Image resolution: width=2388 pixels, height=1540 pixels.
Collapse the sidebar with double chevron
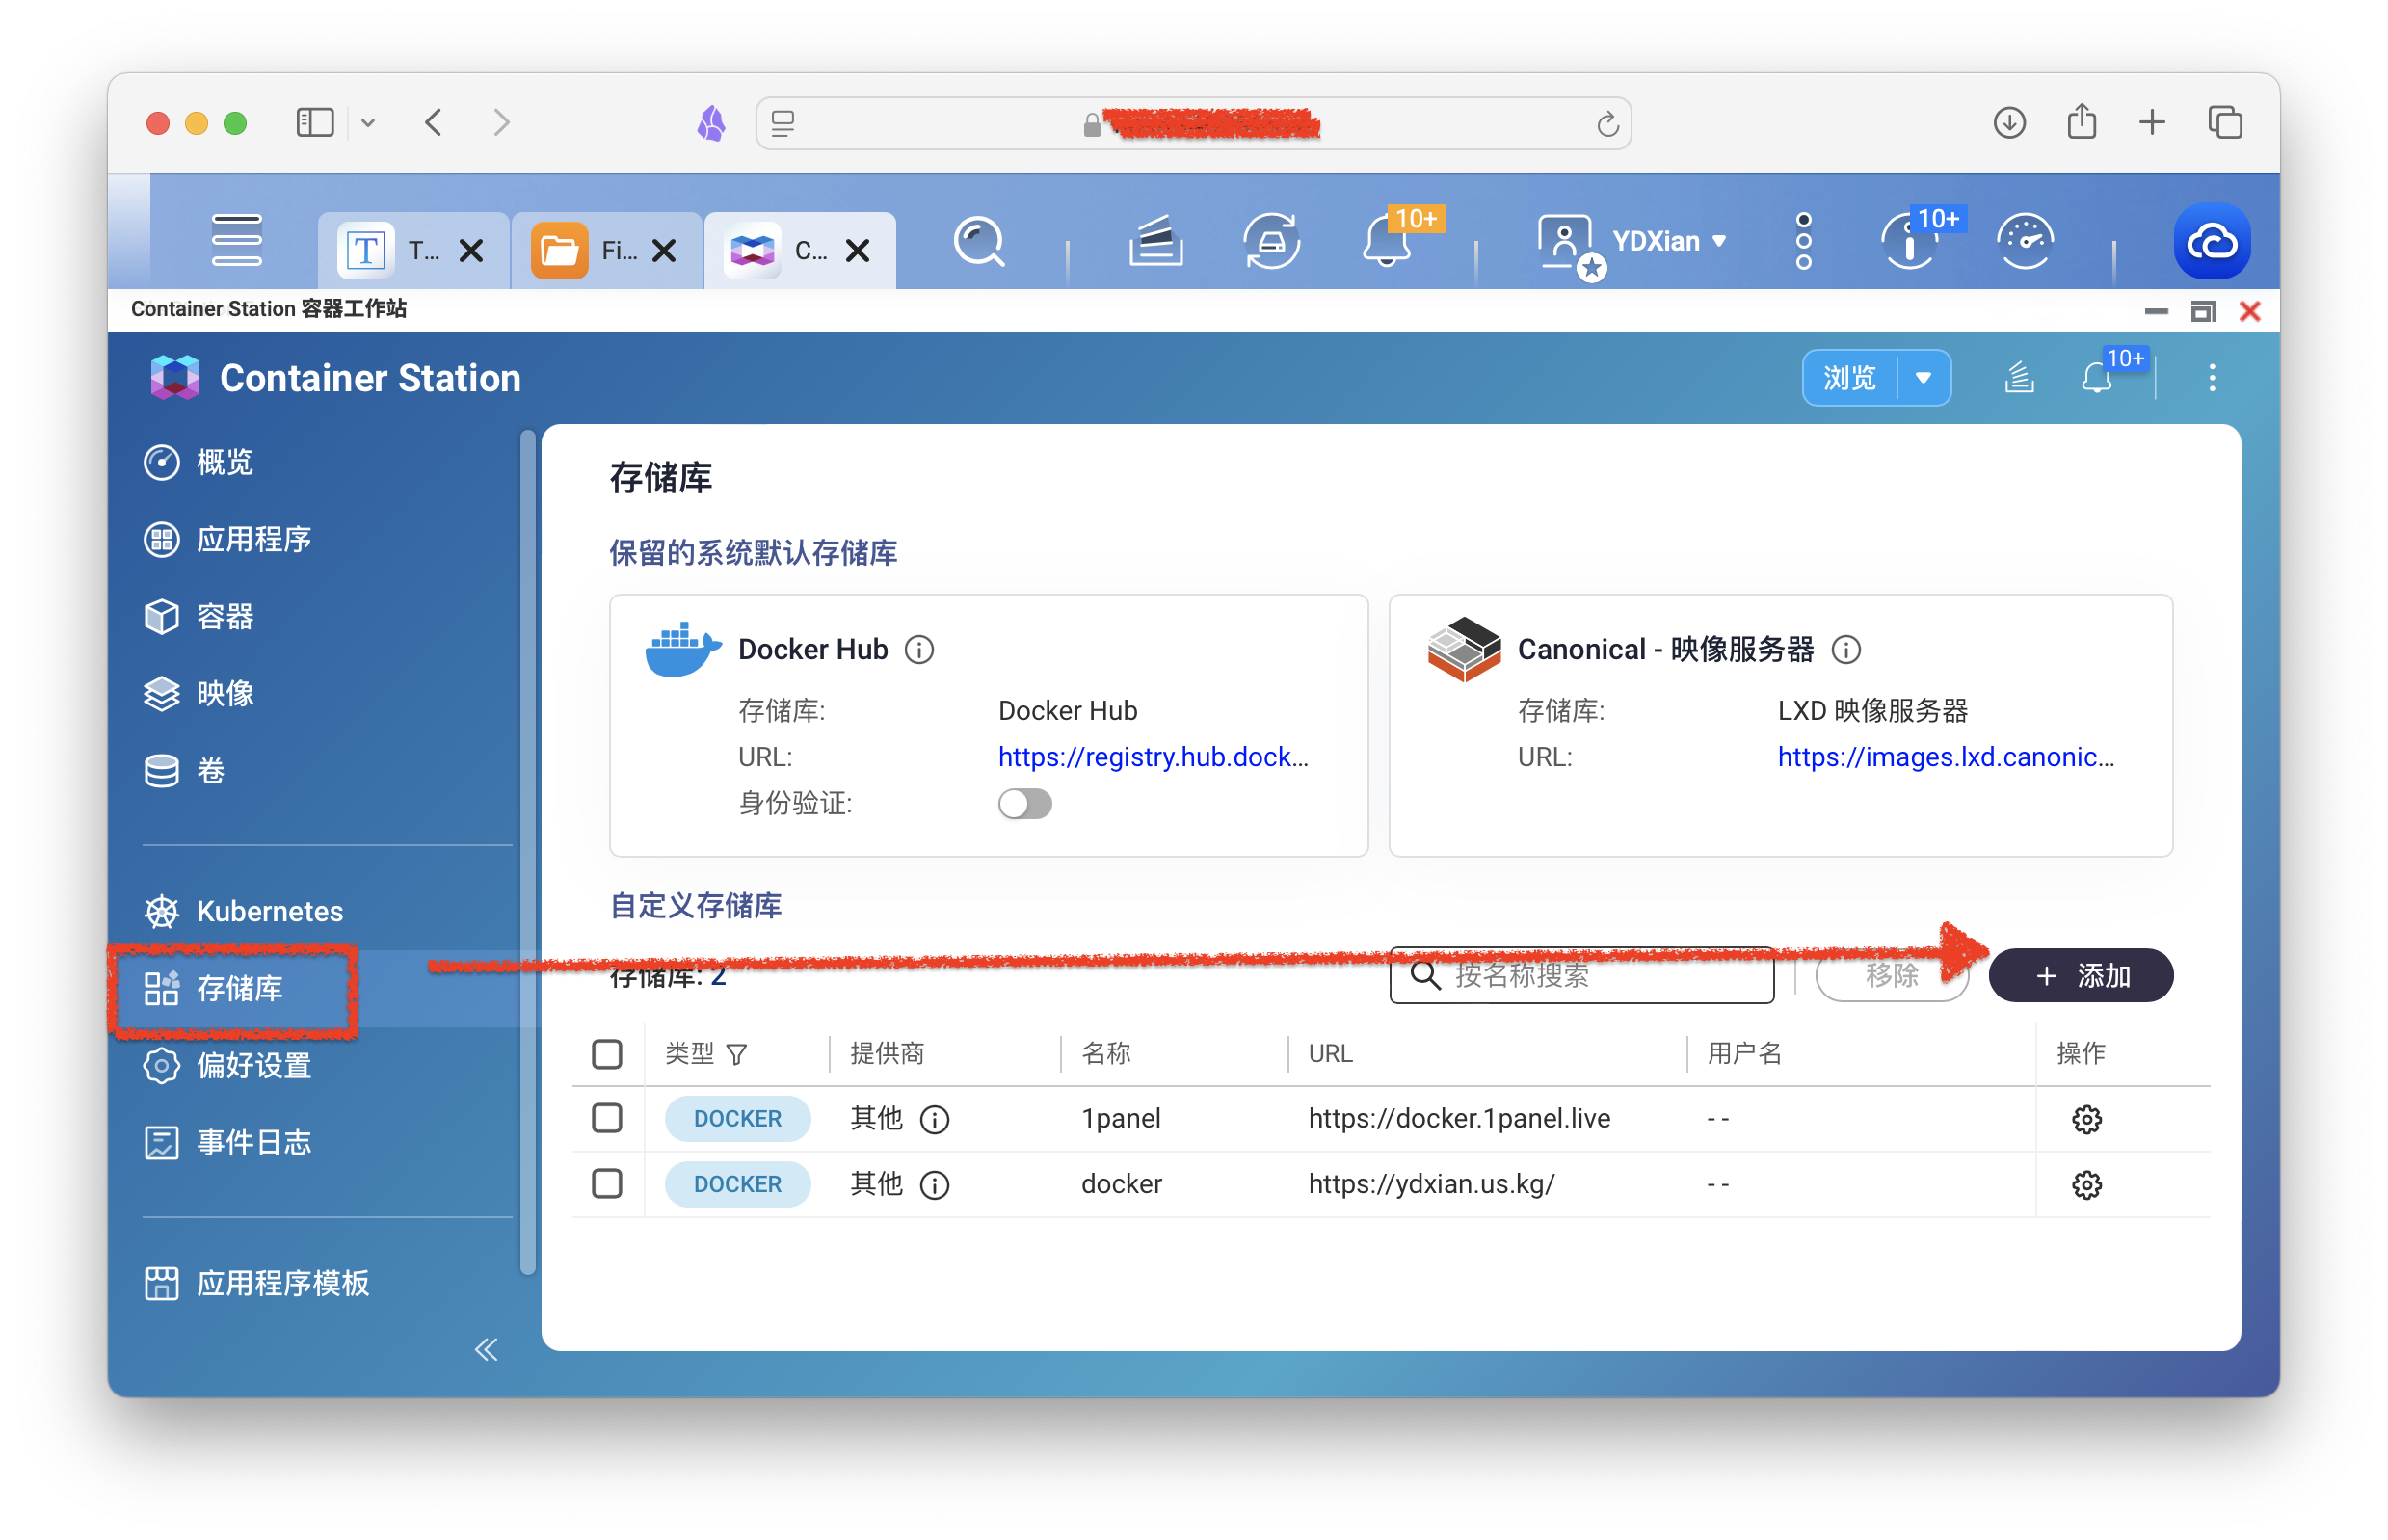coord(486,1350)
